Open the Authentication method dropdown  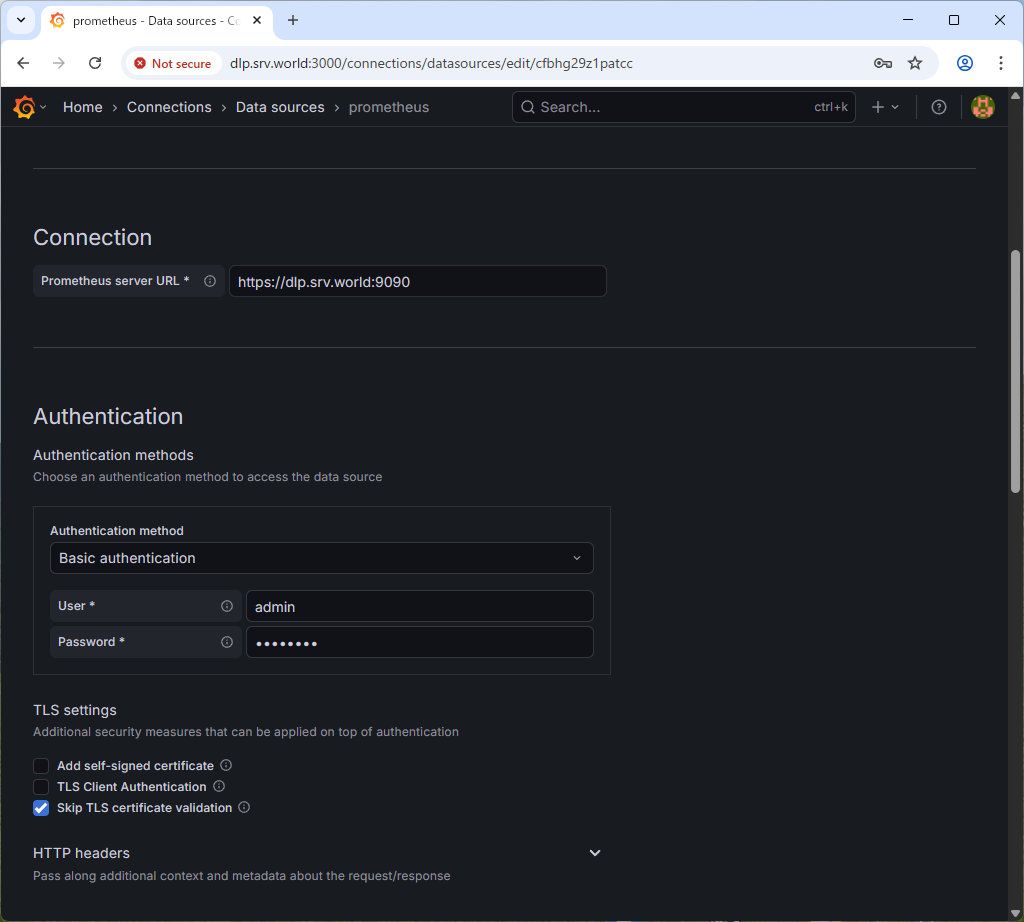click(321, 558)
